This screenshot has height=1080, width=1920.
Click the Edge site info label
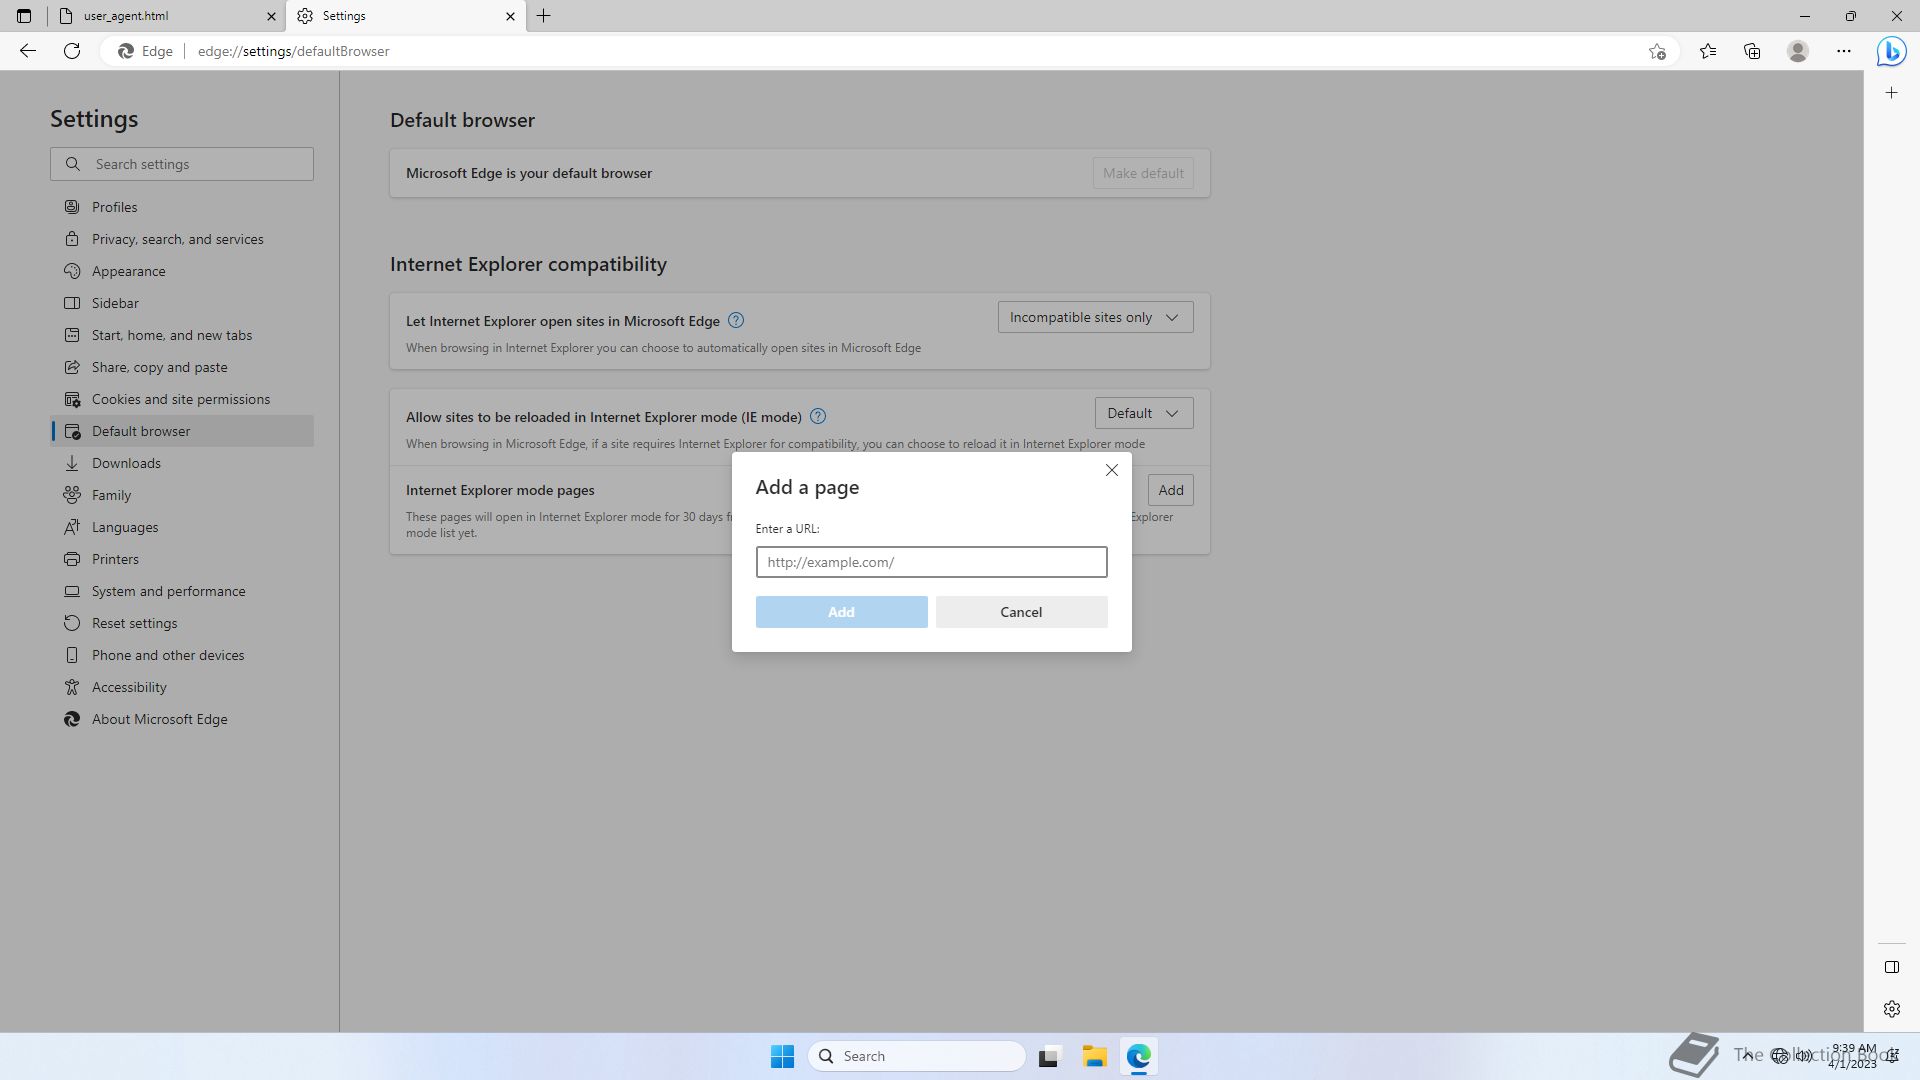(146, 51)
